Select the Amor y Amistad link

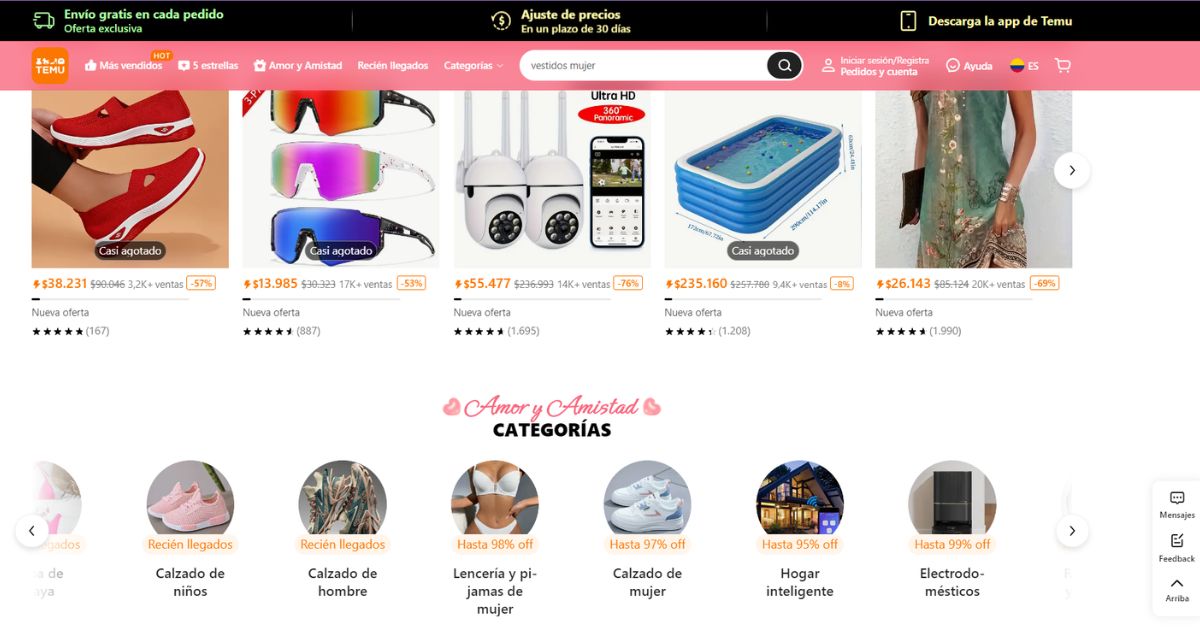click(x=298, y=65)
